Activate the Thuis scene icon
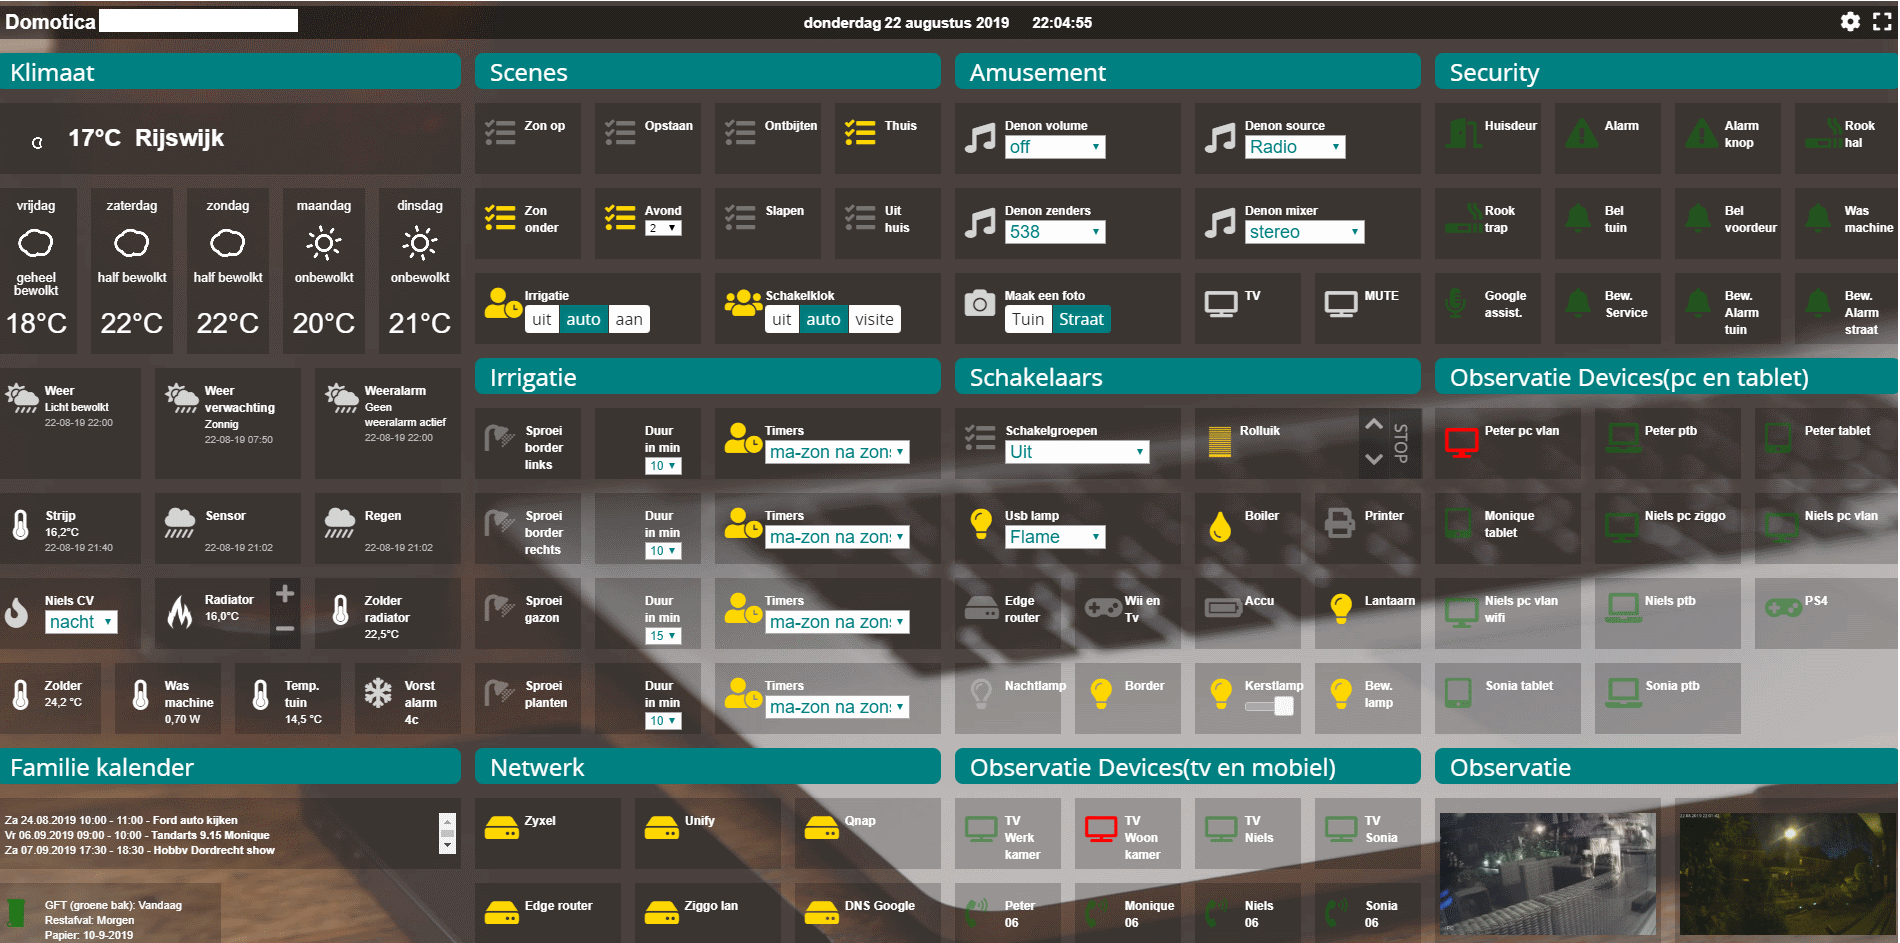1900x943 pixels. coord(859,133)
